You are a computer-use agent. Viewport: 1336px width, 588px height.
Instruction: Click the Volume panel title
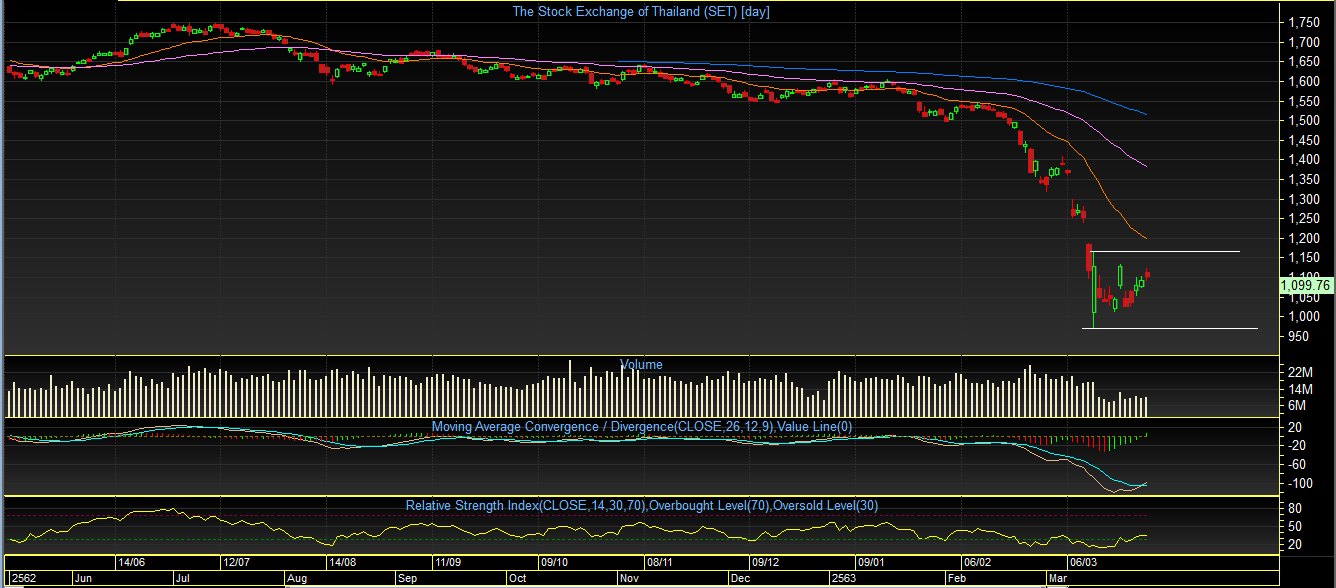pos(641,365)
